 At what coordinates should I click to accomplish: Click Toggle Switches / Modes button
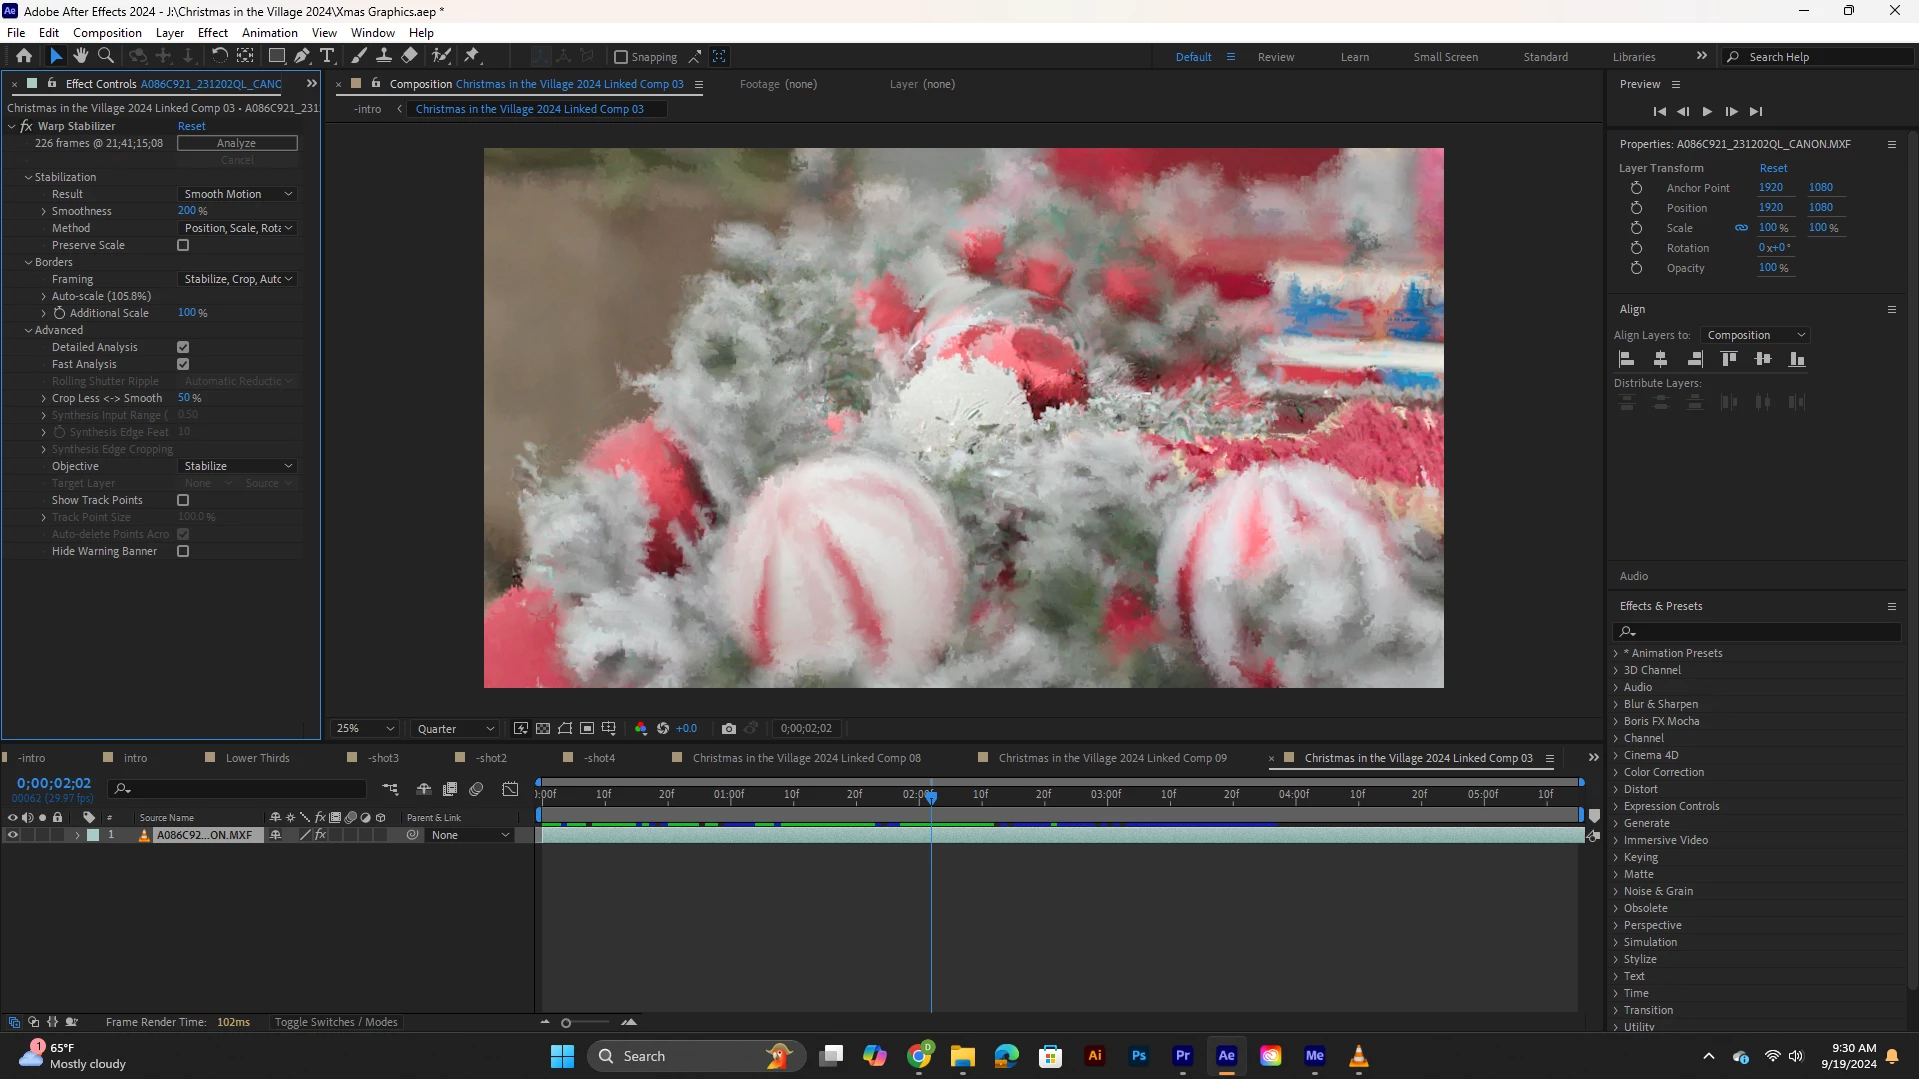click(336, 1022)
